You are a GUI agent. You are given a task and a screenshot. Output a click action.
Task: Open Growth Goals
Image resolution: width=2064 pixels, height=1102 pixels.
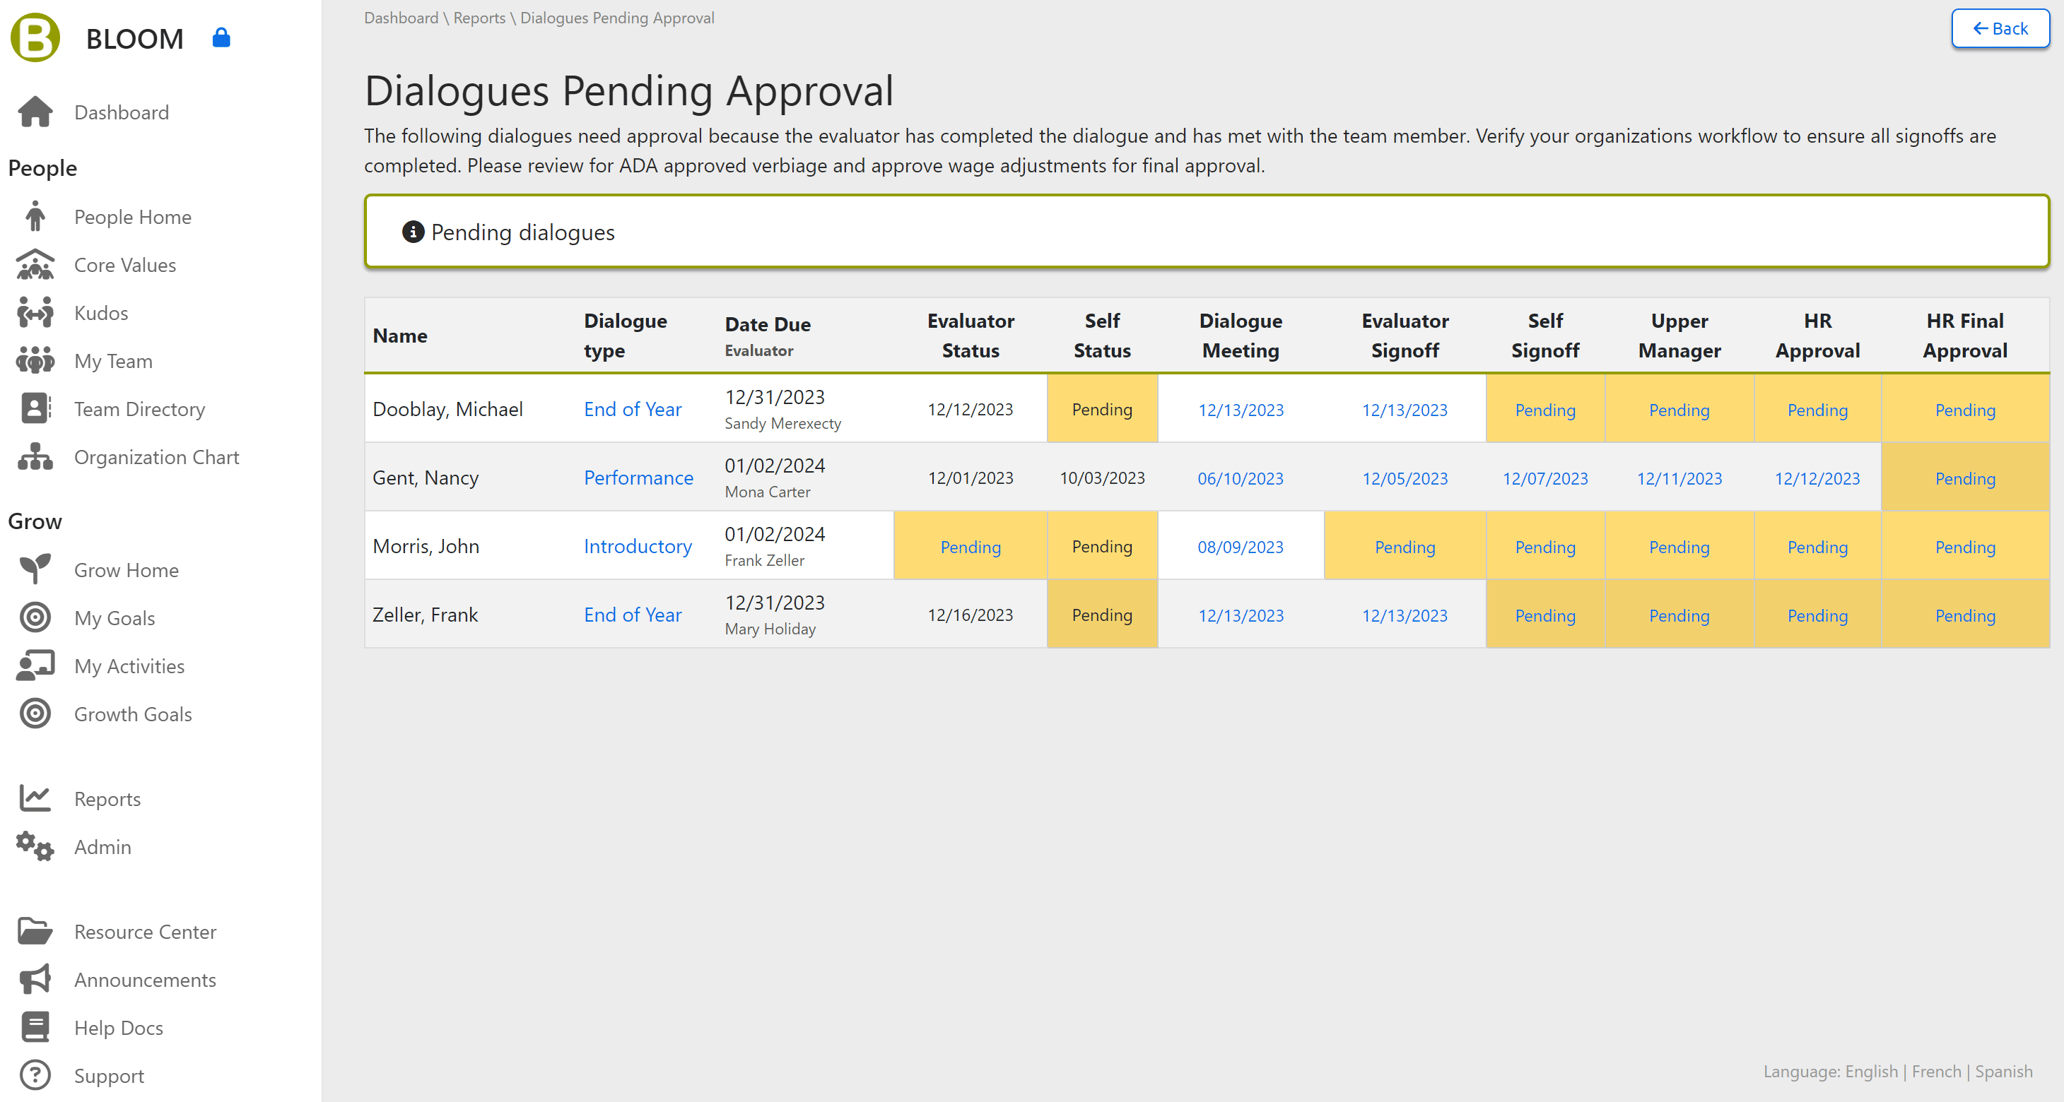pos(133,713)
